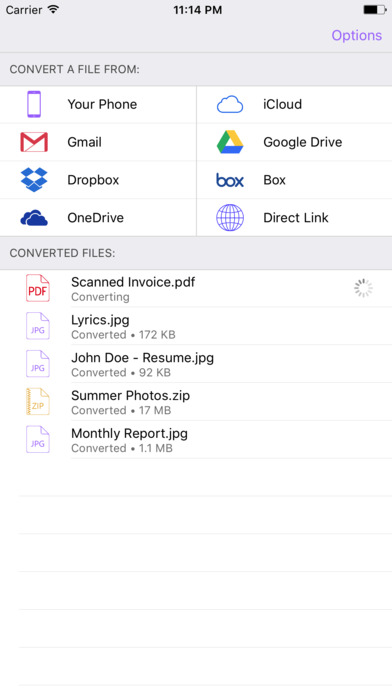Select Google Drive source label

click(303, 142)
